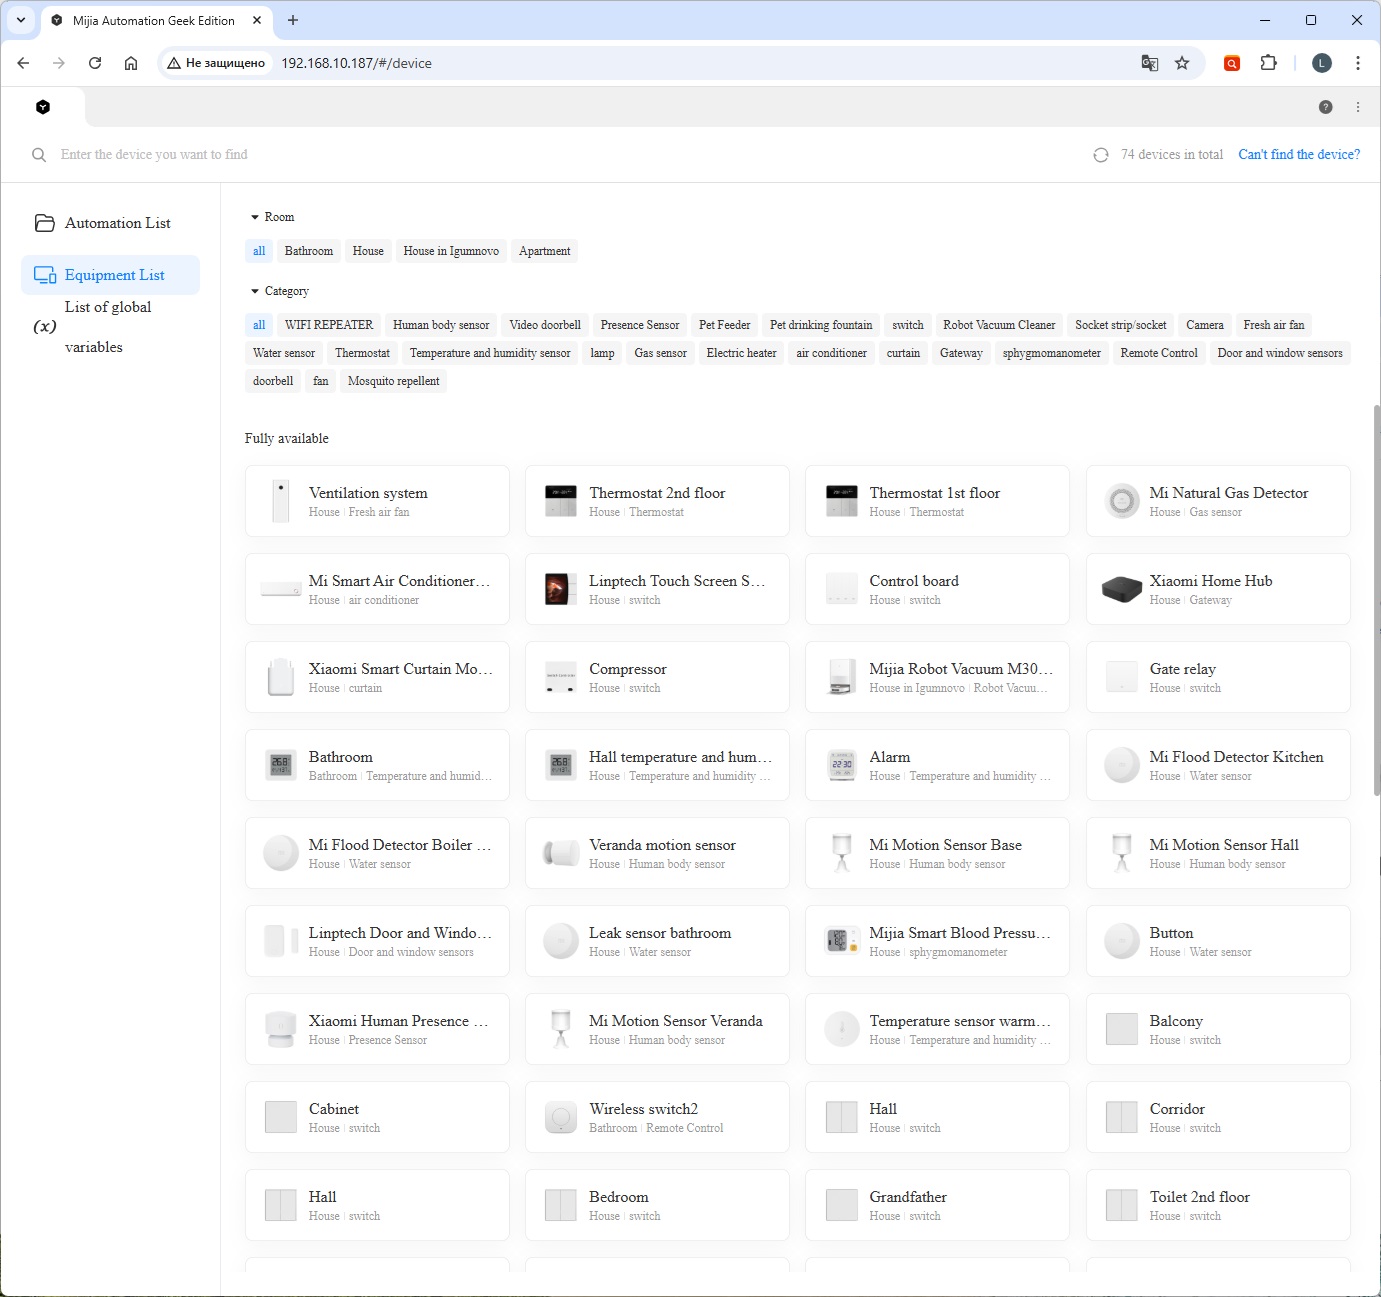Screen dimensions: 1381x1297
Task: Open the Control board device card
Action: (937, 589)
